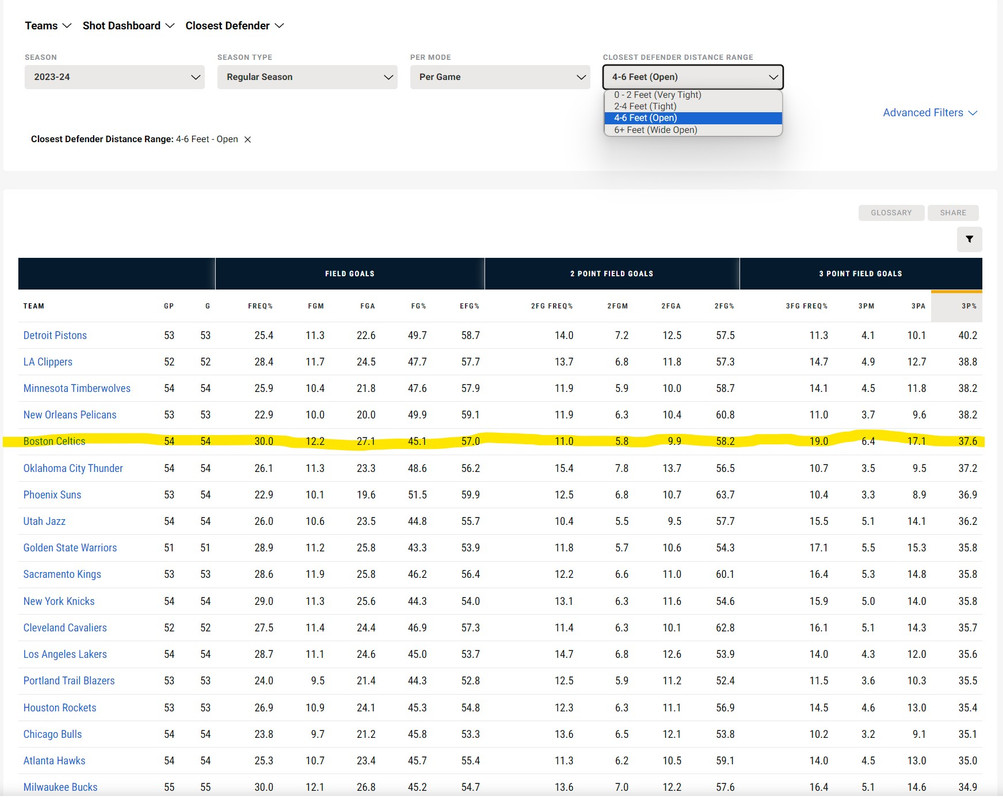Open Utah Jazz team link

pos(44,521)
